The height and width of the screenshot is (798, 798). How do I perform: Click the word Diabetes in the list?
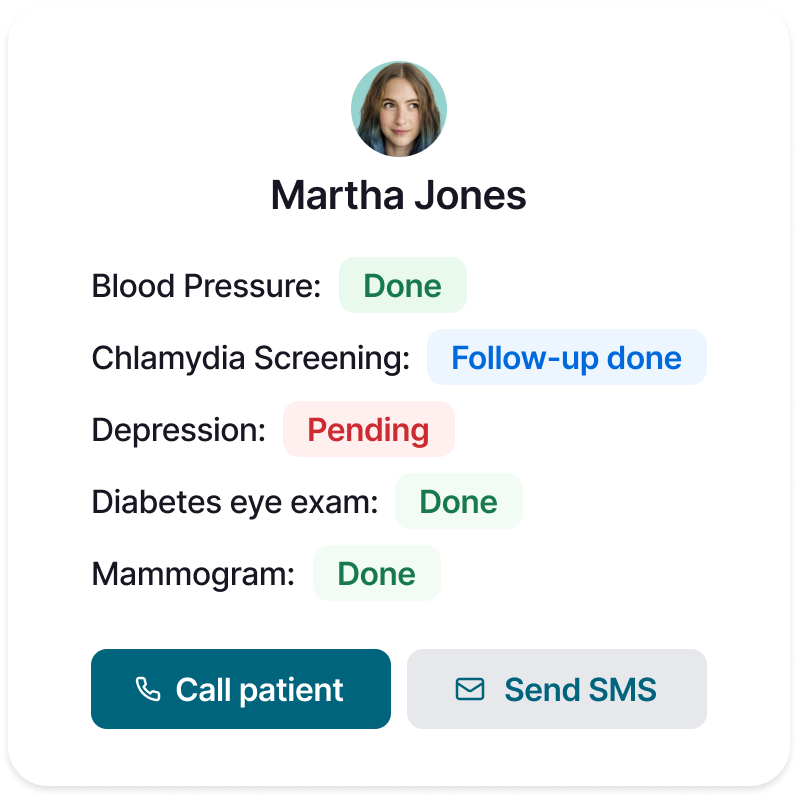point(154,502)
